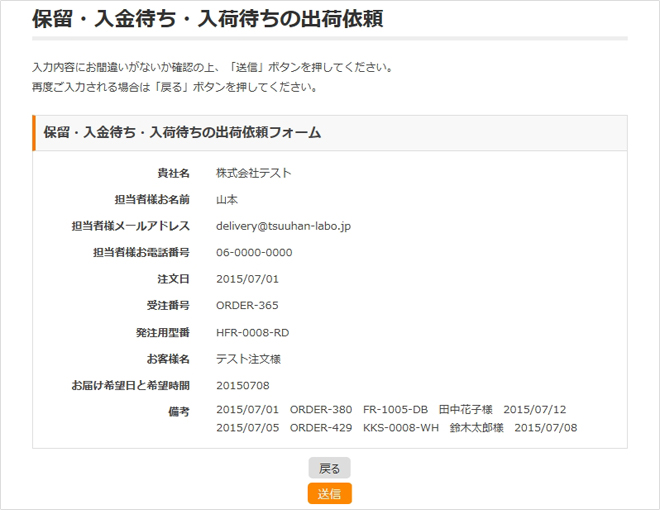660x510 pixels.
Task: Click the order date value 2015/07/01
Action: pos(247,279)
